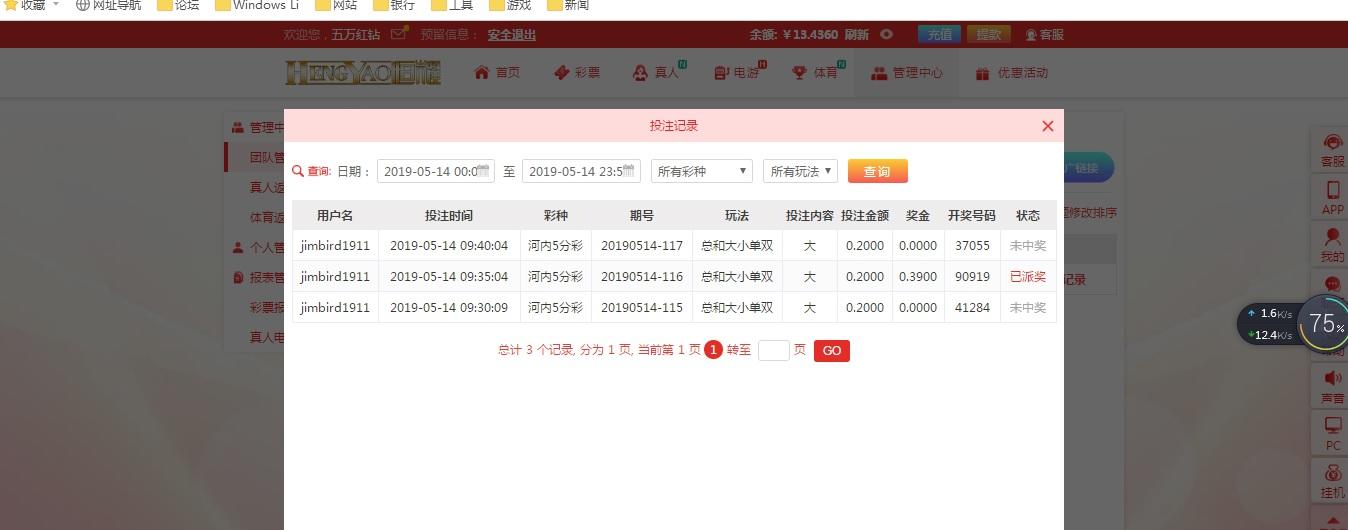Screen dimensions: 1348x530
Task: Open the 网址导航 bookmark
Action: [x=109, y=5]
